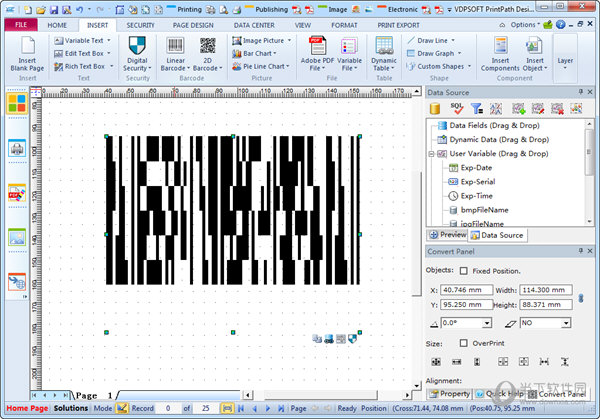
Task: Open skew NO combo box
Action: tap(545, 323)
